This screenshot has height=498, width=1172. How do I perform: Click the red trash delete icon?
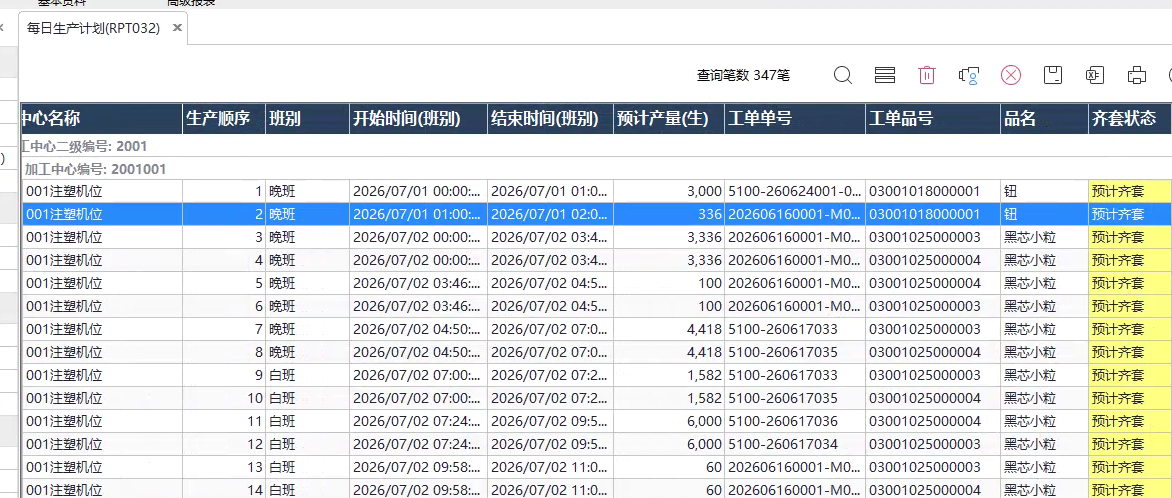927,75
